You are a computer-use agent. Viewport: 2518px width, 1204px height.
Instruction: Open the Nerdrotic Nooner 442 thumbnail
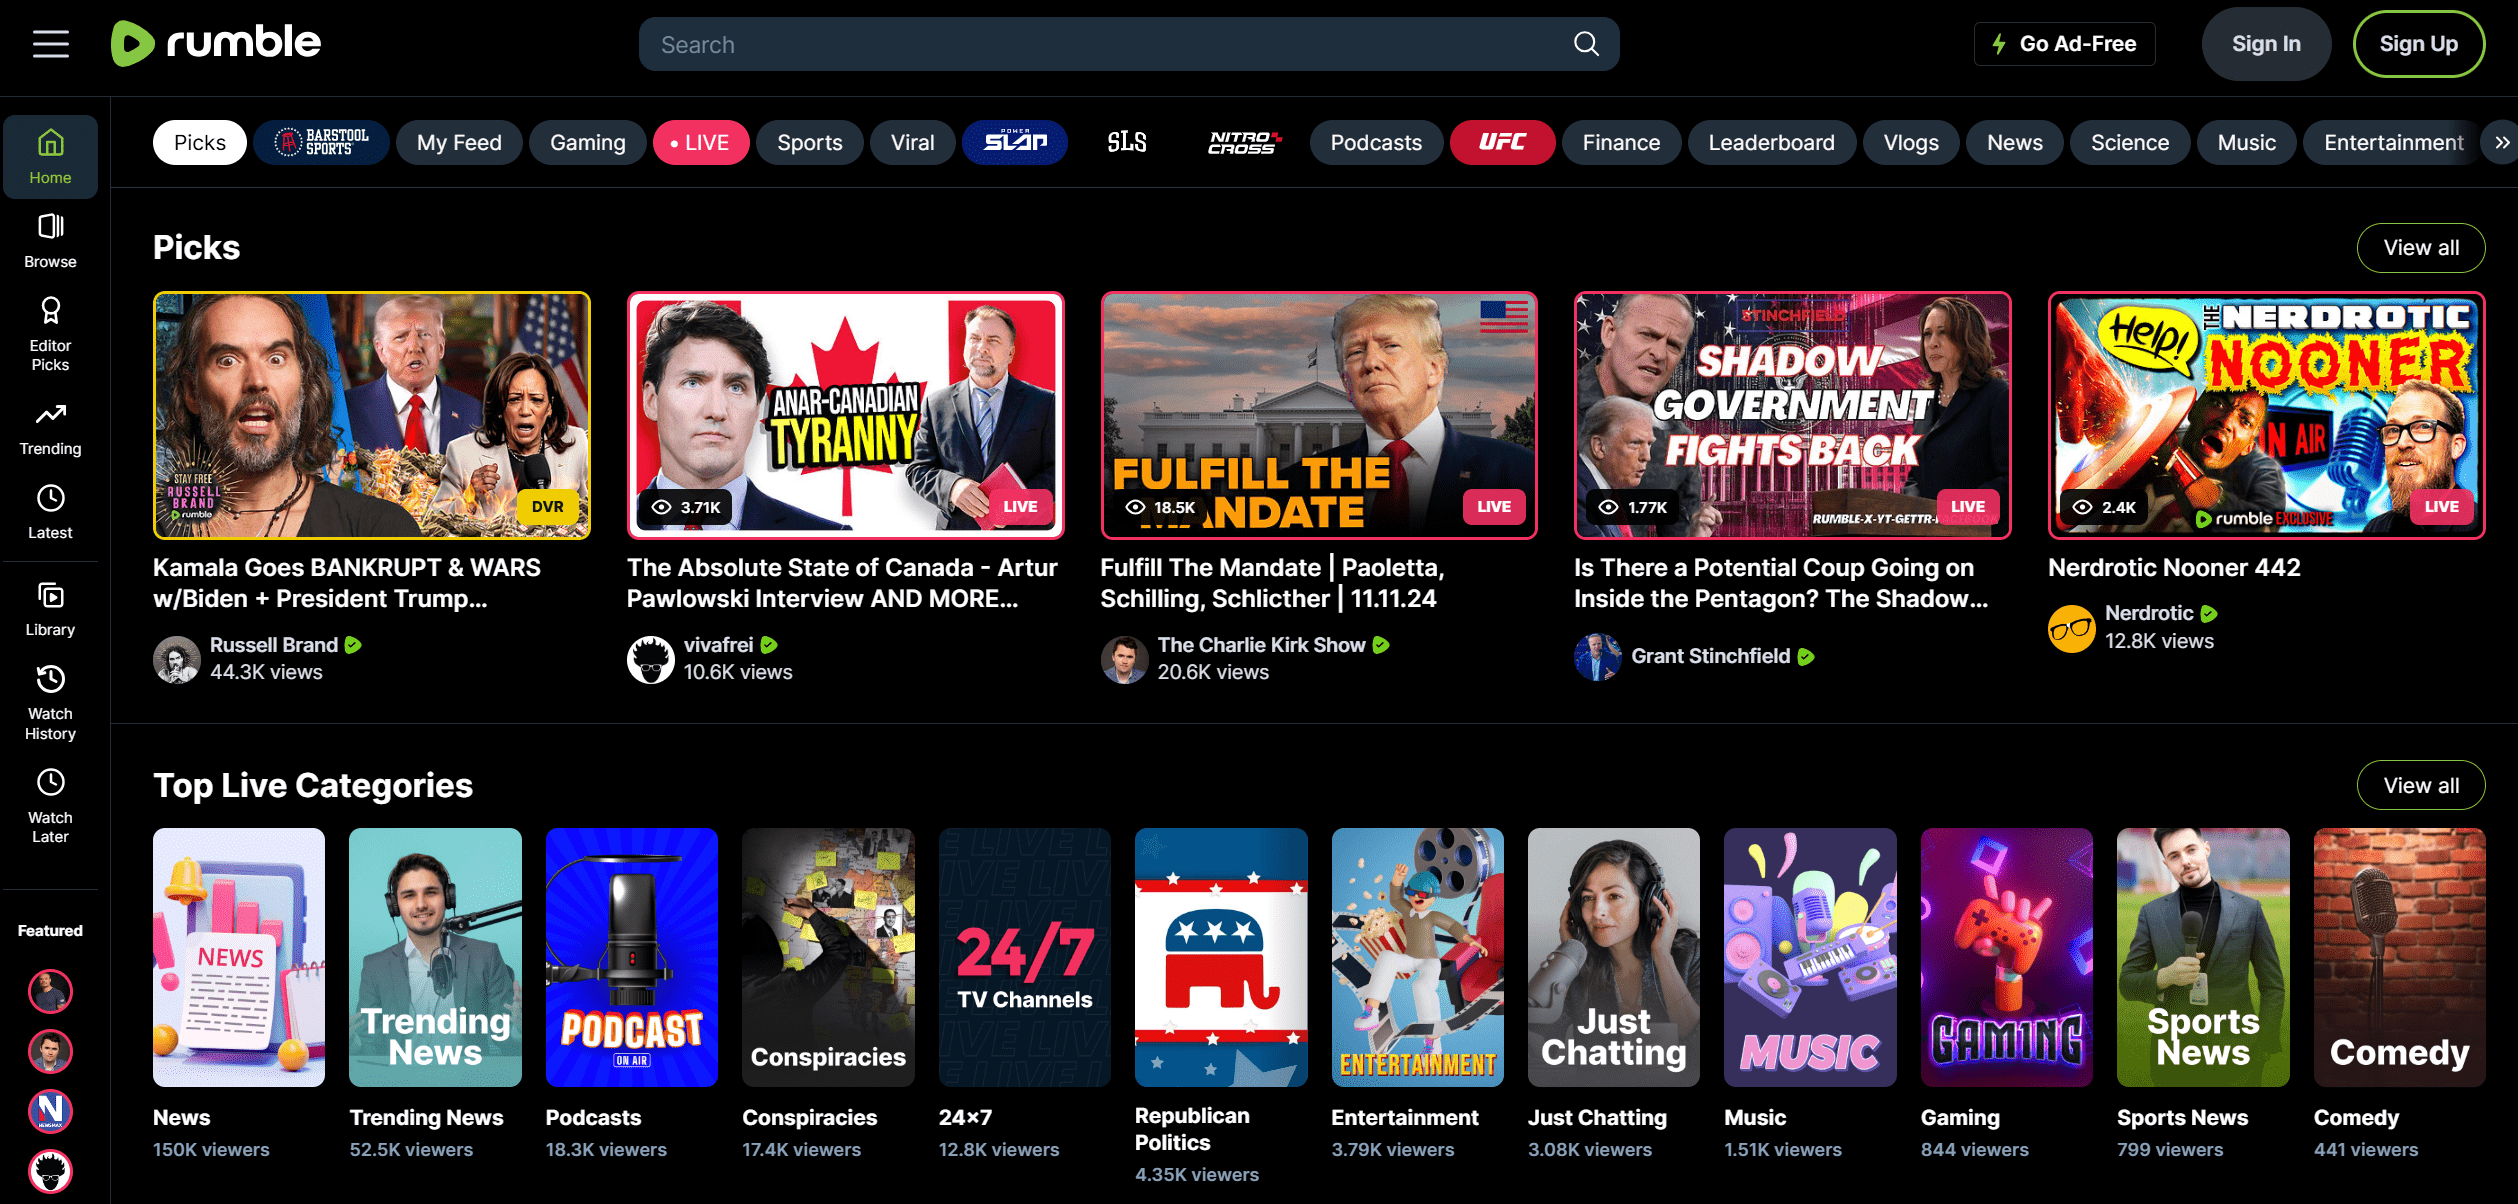pos(2265,415)
